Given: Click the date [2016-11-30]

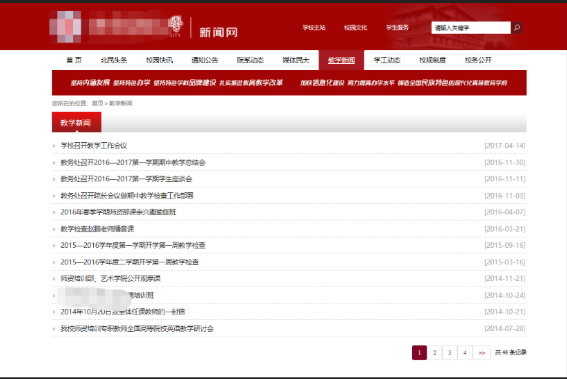Looking at the screenshot, I should coord(505,162).
